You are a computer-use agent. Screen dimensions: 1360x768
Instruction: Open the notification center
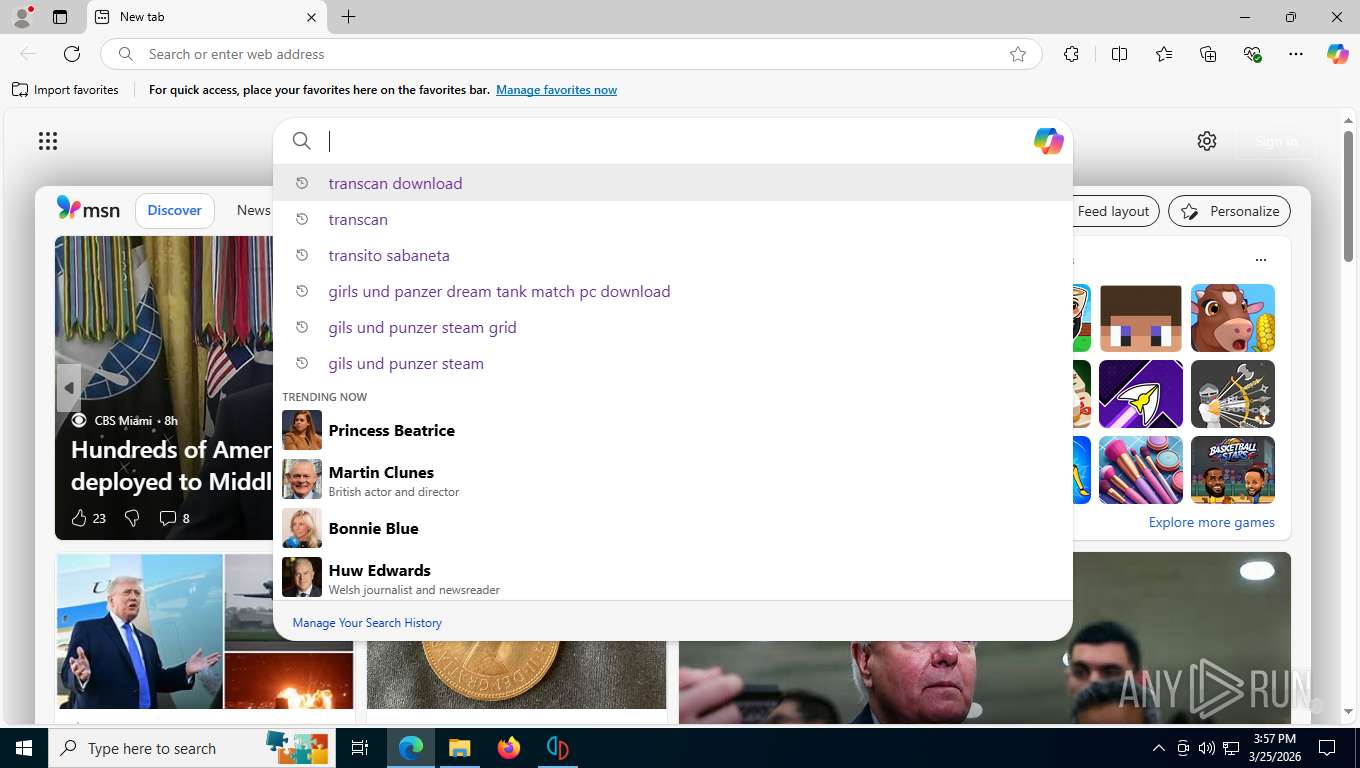click(1327, 748)
